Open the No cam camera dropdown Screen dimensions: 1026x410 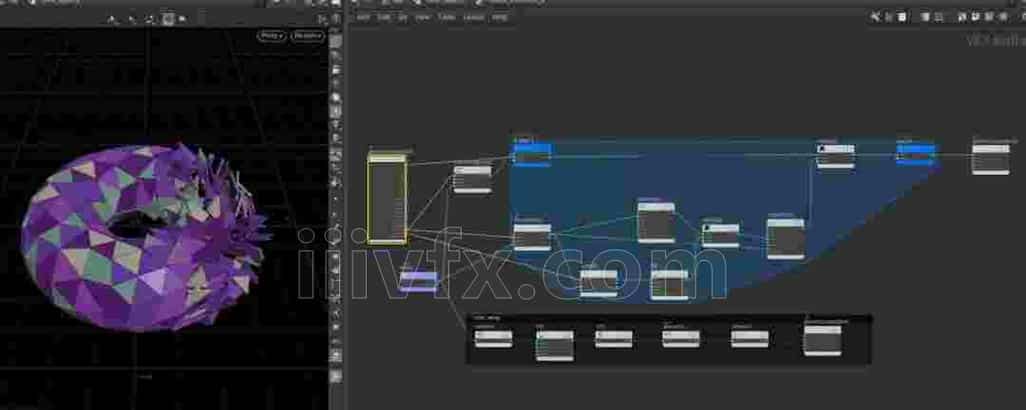(307, 36)
